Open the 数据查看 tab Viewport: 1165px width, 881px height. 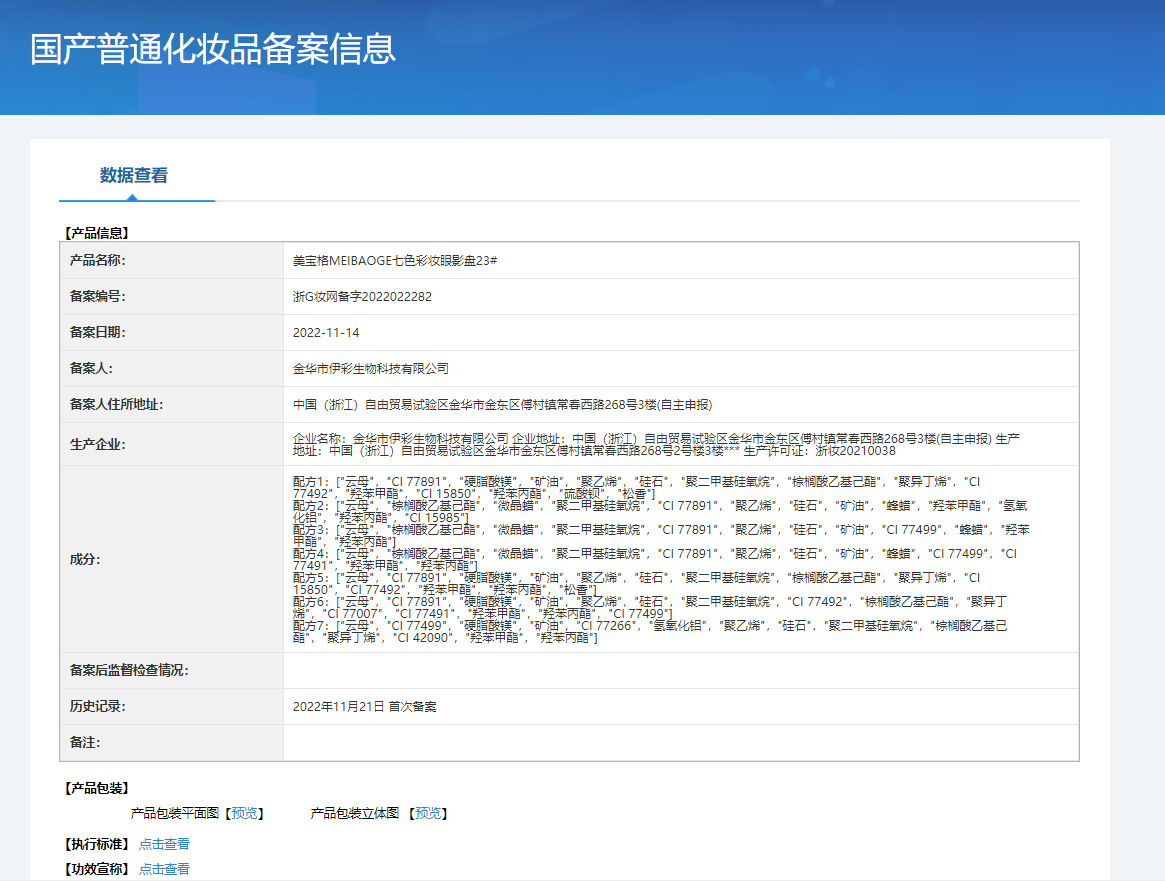point(134,176)
